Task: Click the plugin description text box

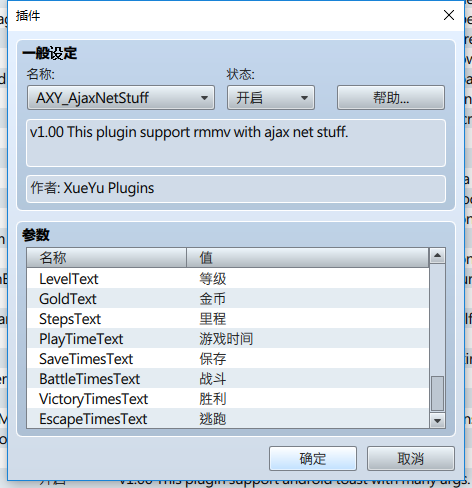Action: point(236,143)
